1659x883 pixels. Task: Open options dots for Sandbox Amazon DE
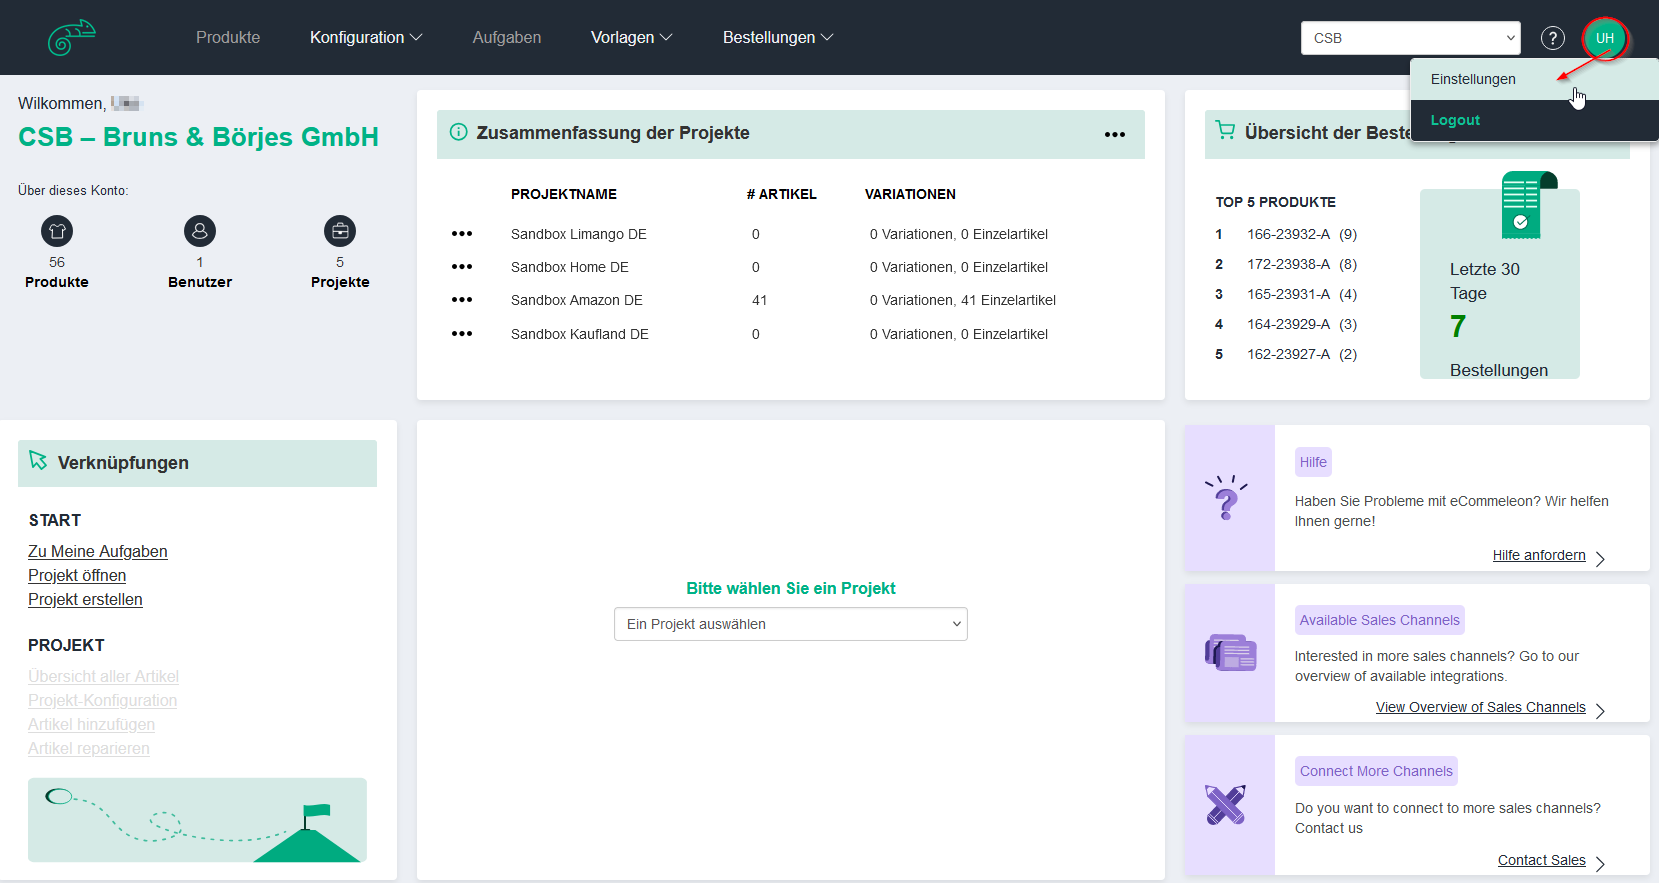[462, 300]
